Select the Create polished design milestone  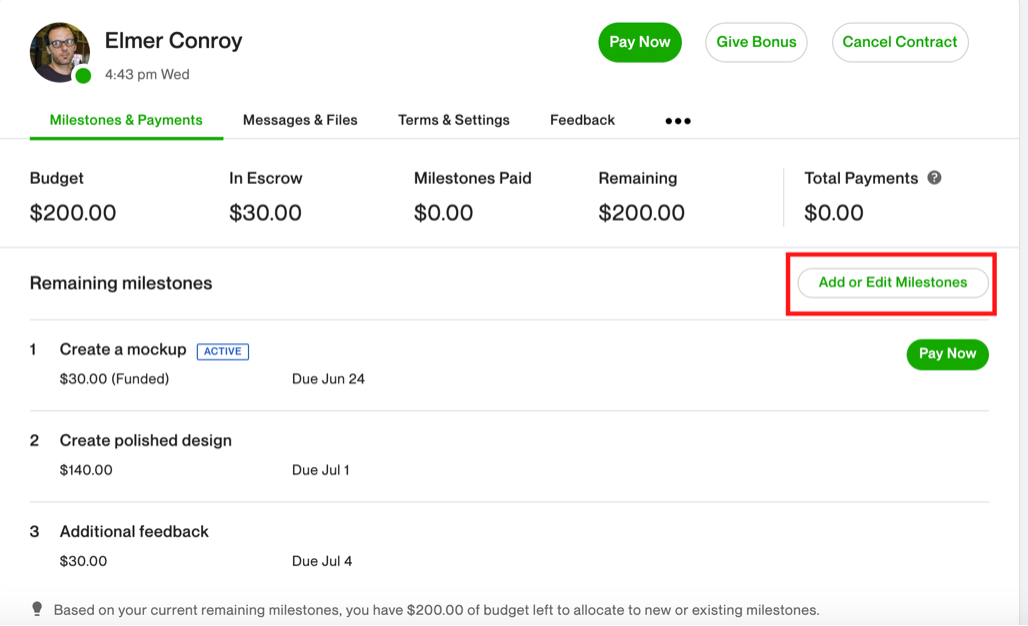click(146, 441)
